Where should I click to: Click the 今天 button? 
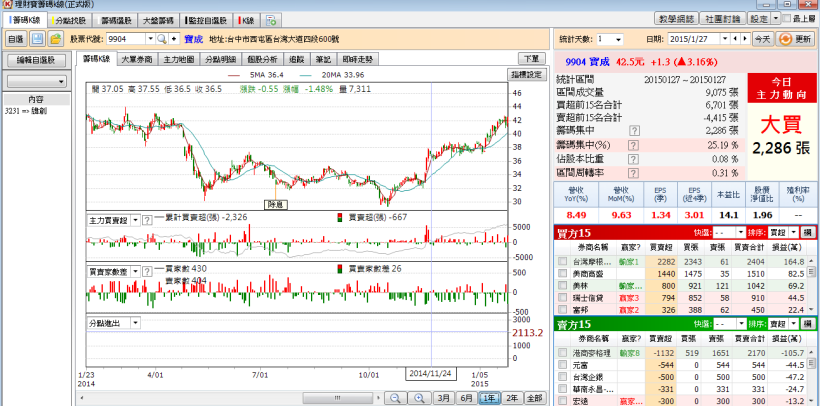coord(762,39)
